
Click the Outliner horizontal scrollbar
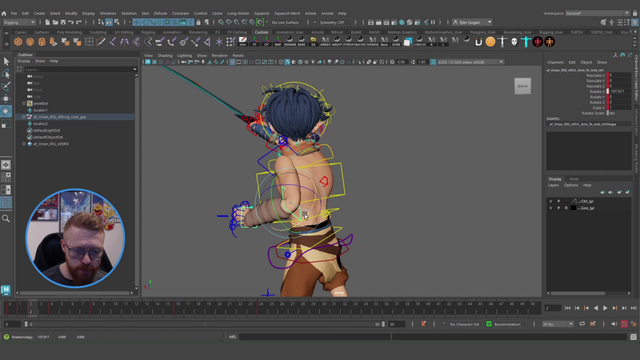[75, 293]
